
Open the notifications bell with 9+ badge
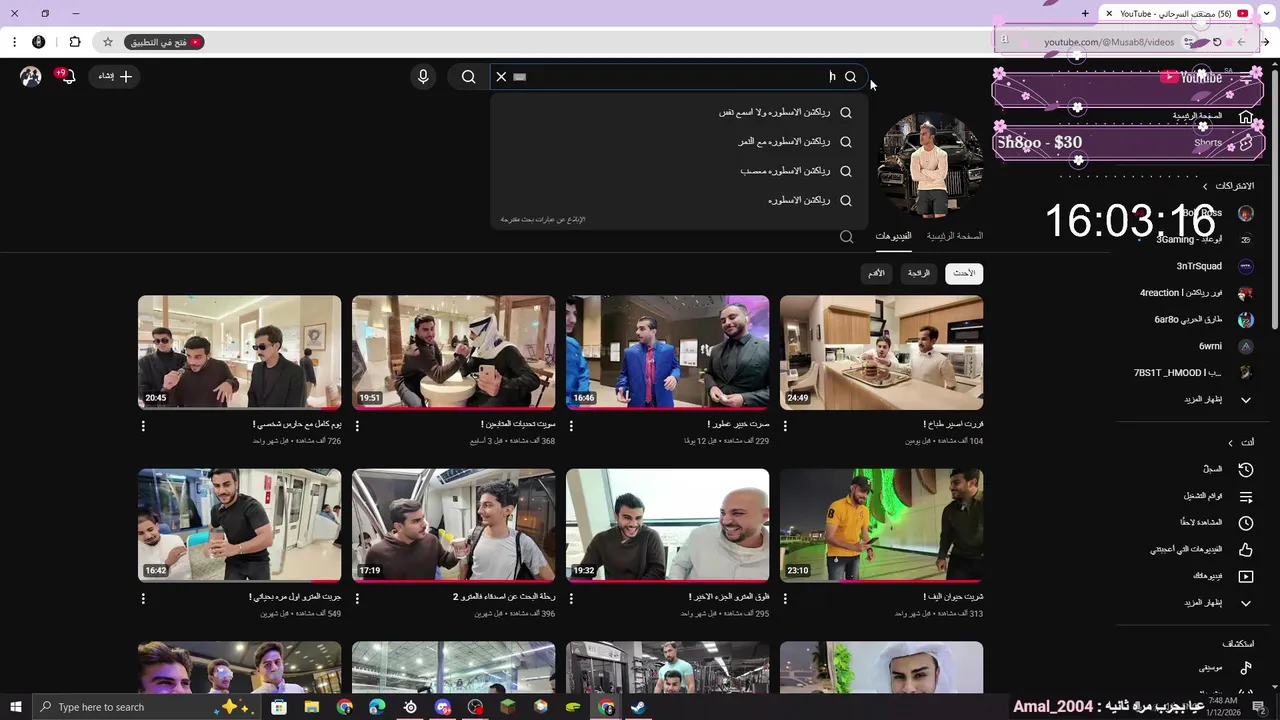coord(67,76)
